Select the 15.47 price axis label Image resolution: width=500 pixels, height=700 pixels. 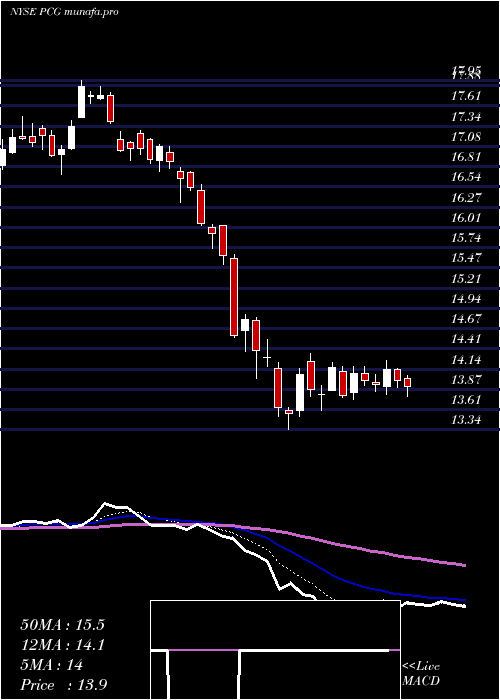466,258
